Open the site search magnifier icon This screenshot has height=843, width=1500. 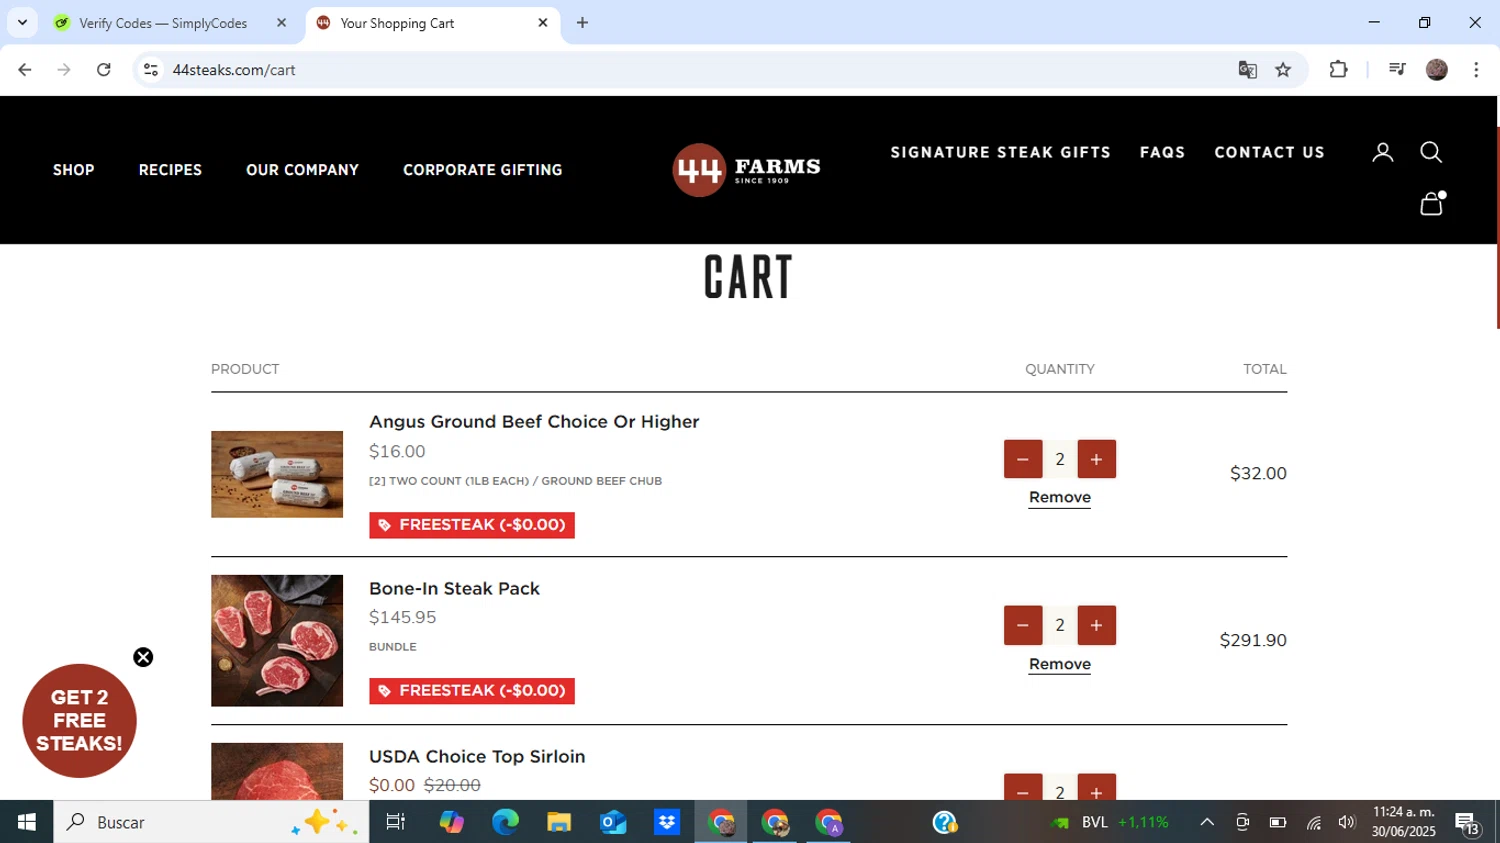point(1431,152)
